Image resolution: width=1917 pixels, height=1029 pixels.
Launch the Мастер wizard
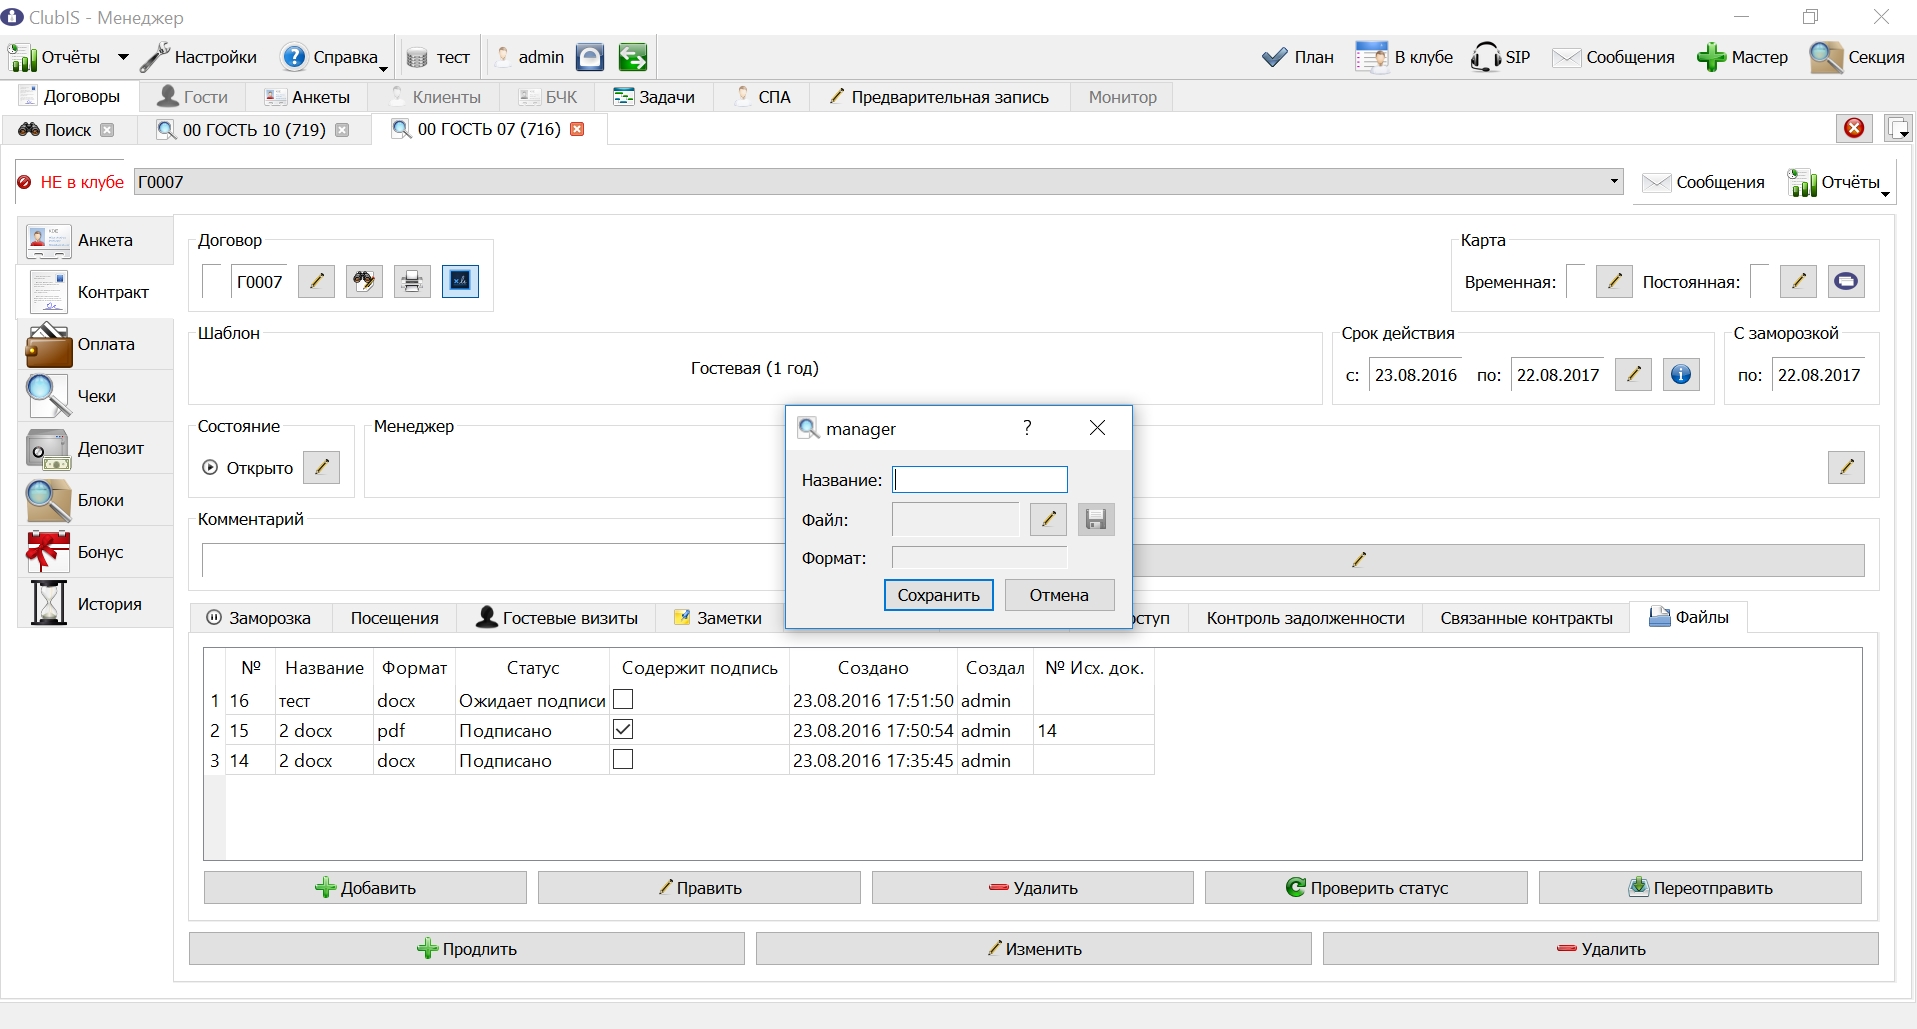[1742, 57]
